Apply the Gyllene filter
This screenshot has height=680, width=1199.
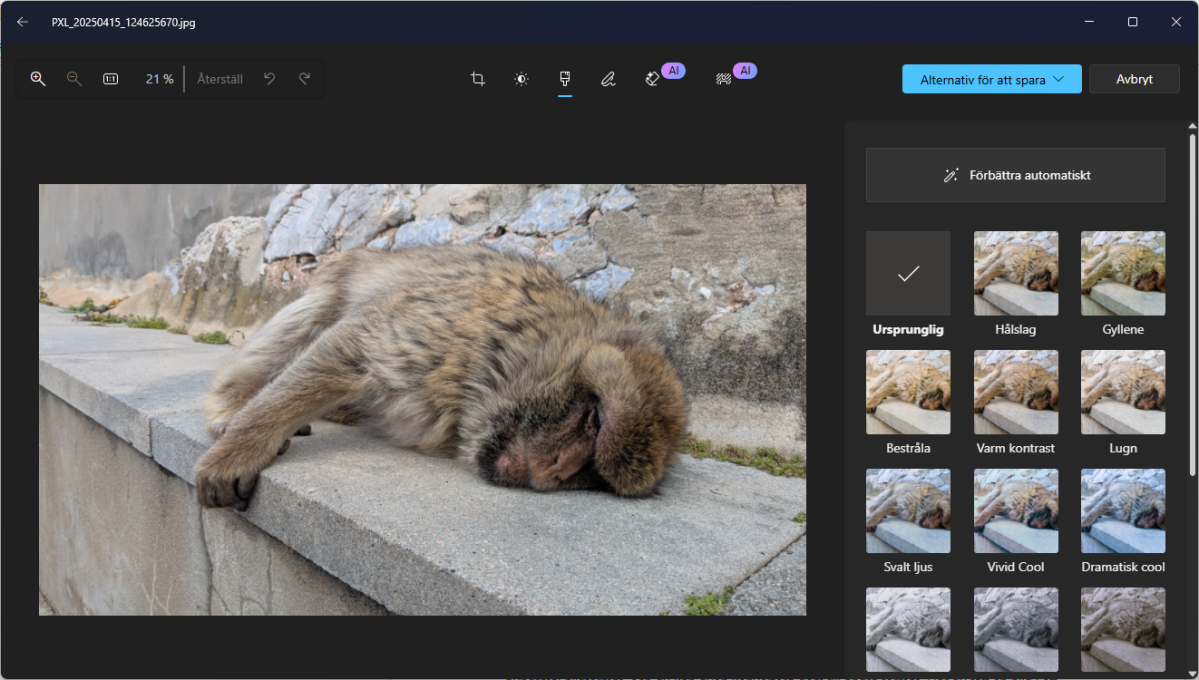pyautogui.click(x=1122, y=272)
